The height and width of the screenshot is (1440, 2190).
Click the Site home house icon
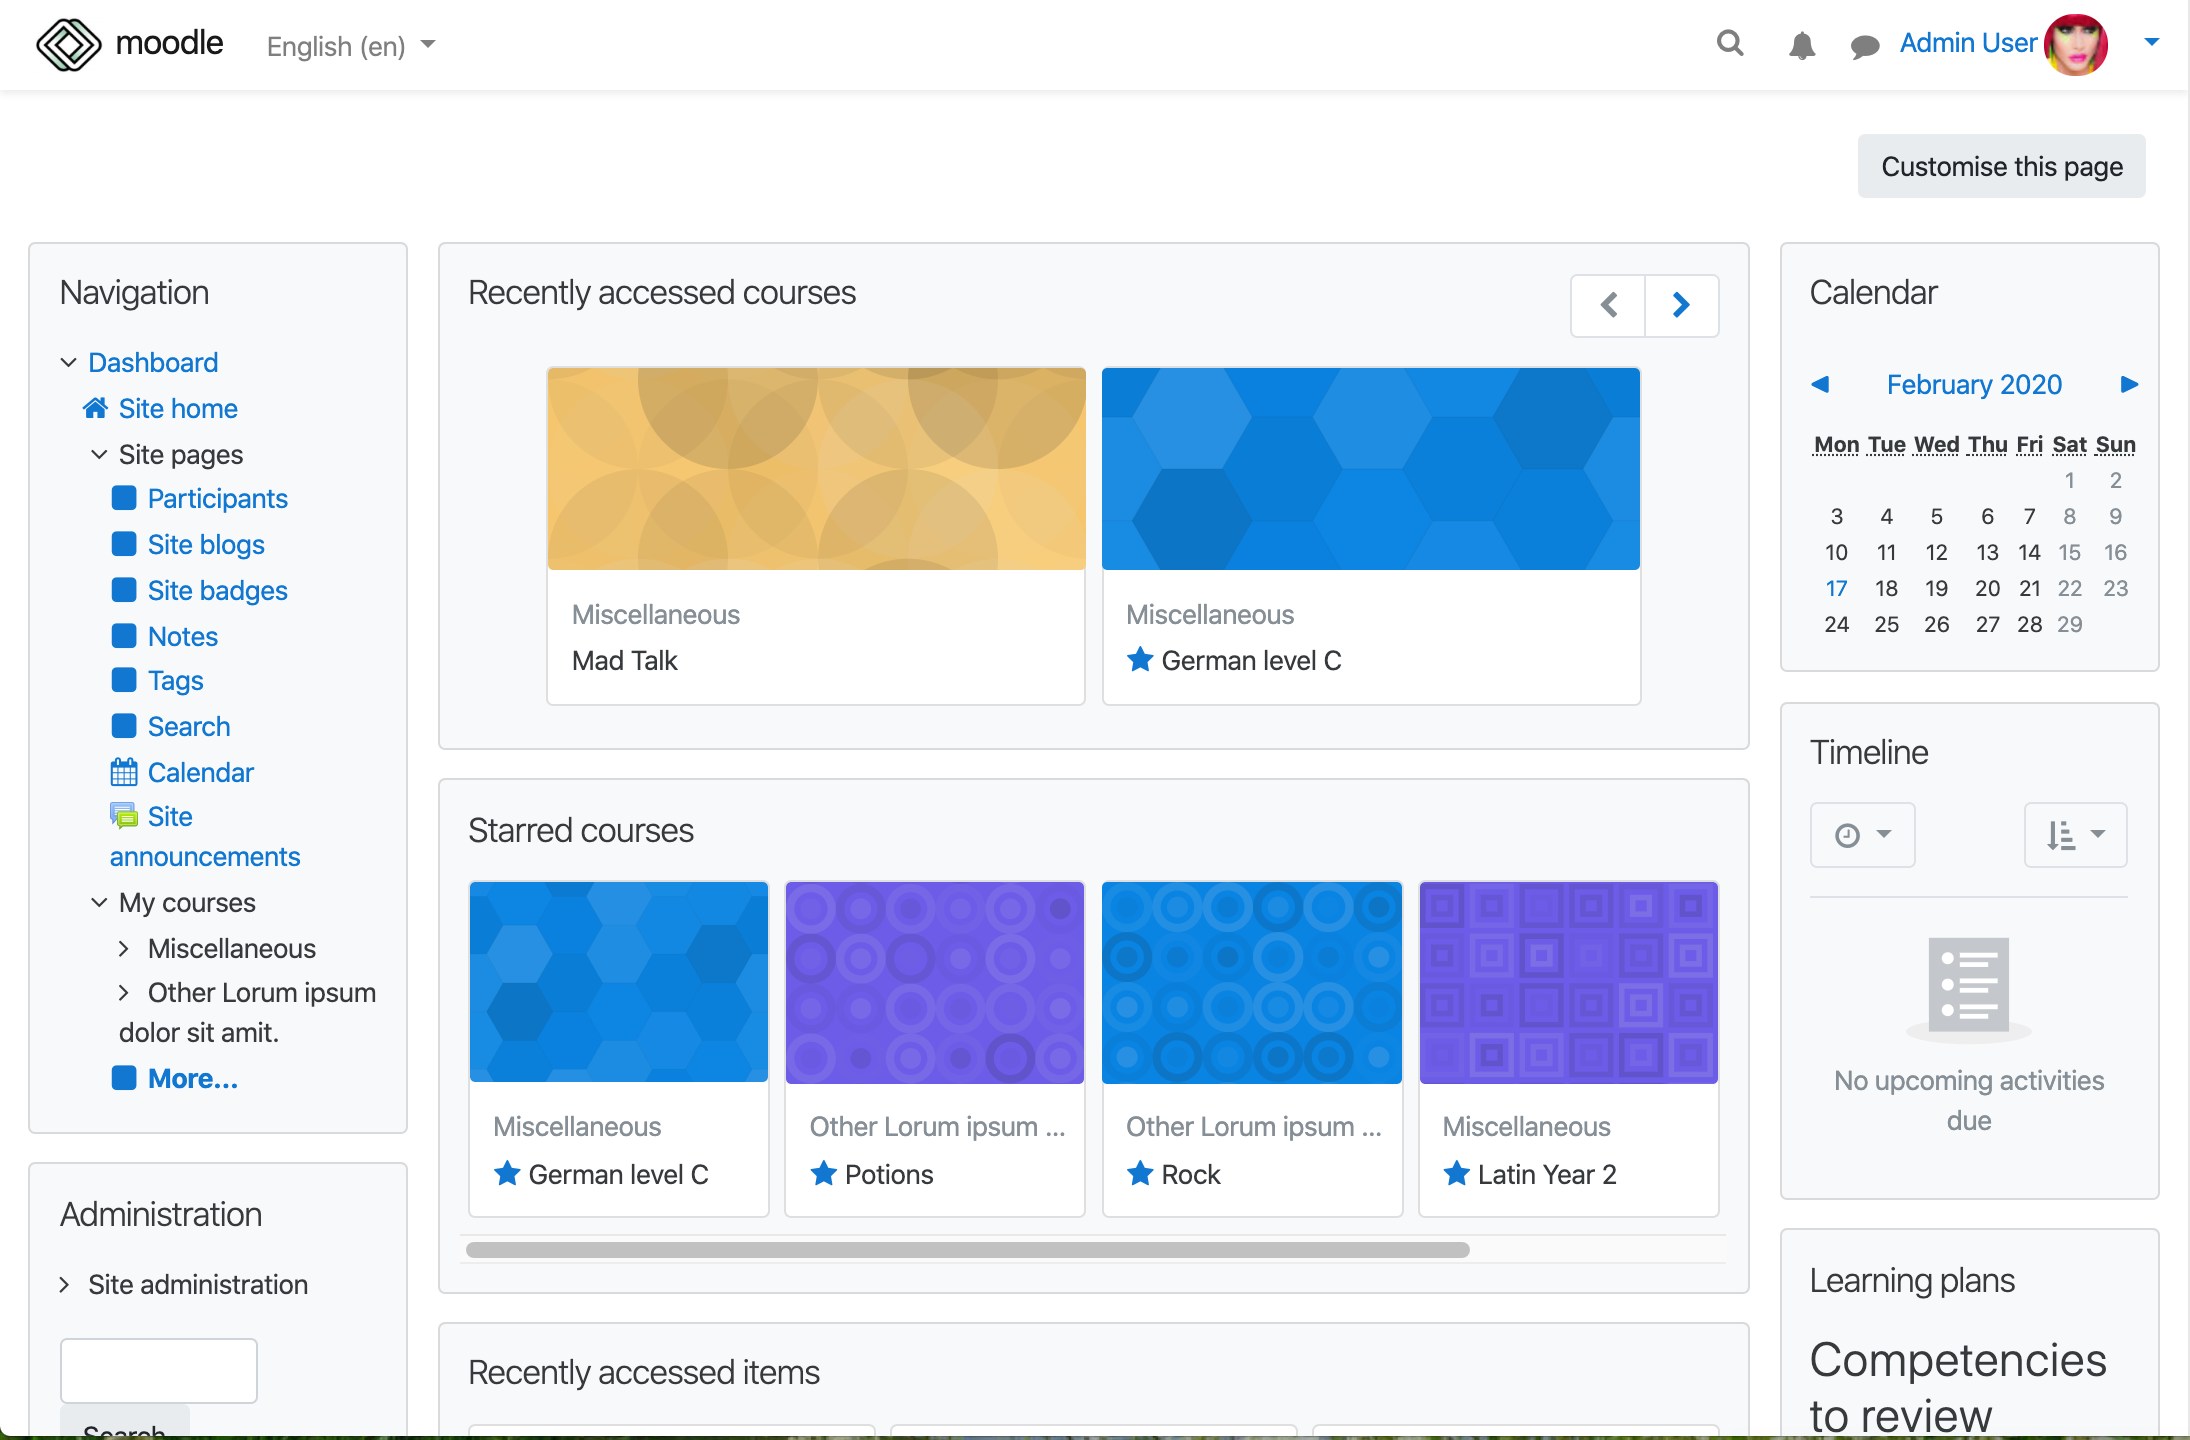pyautogui.click(x=96, y=408)
